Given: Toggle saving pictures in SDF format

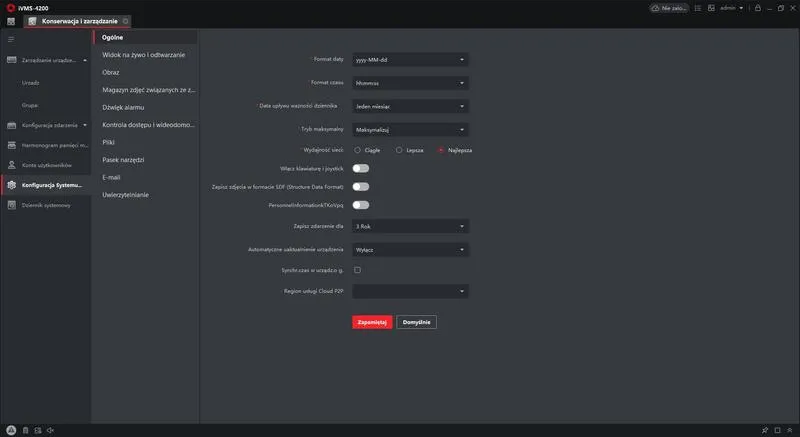Looking at the screenshot, I should [x=360, y=186].
